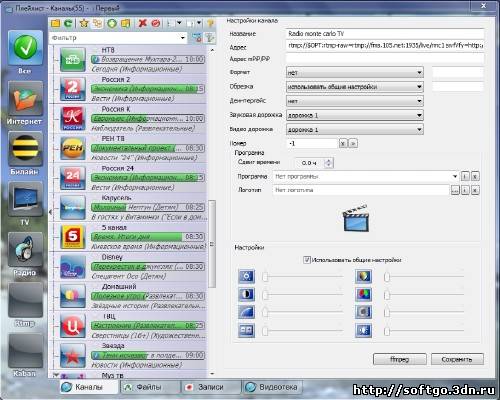
Task: Select the НТВ channel logo
Action: (73, 60)
